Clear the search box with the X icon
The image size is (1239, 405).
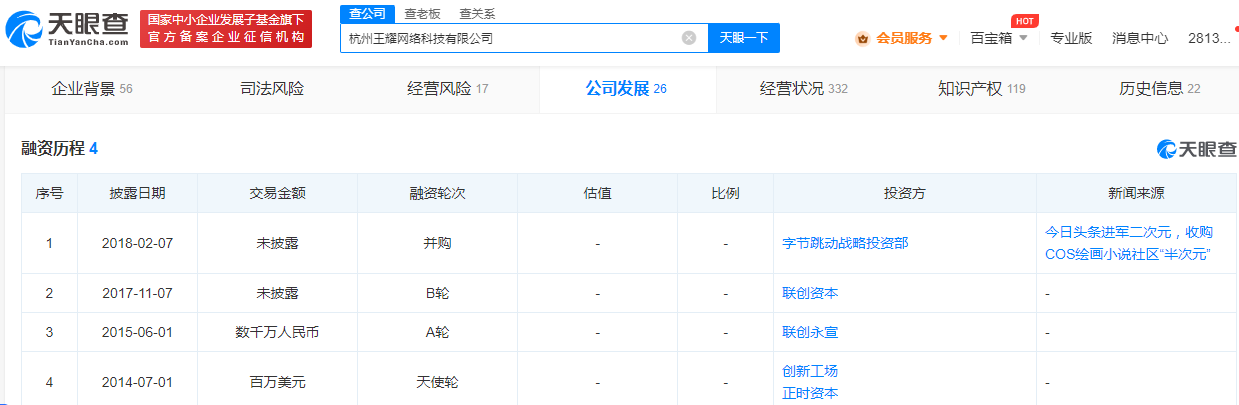pos(689,38)
